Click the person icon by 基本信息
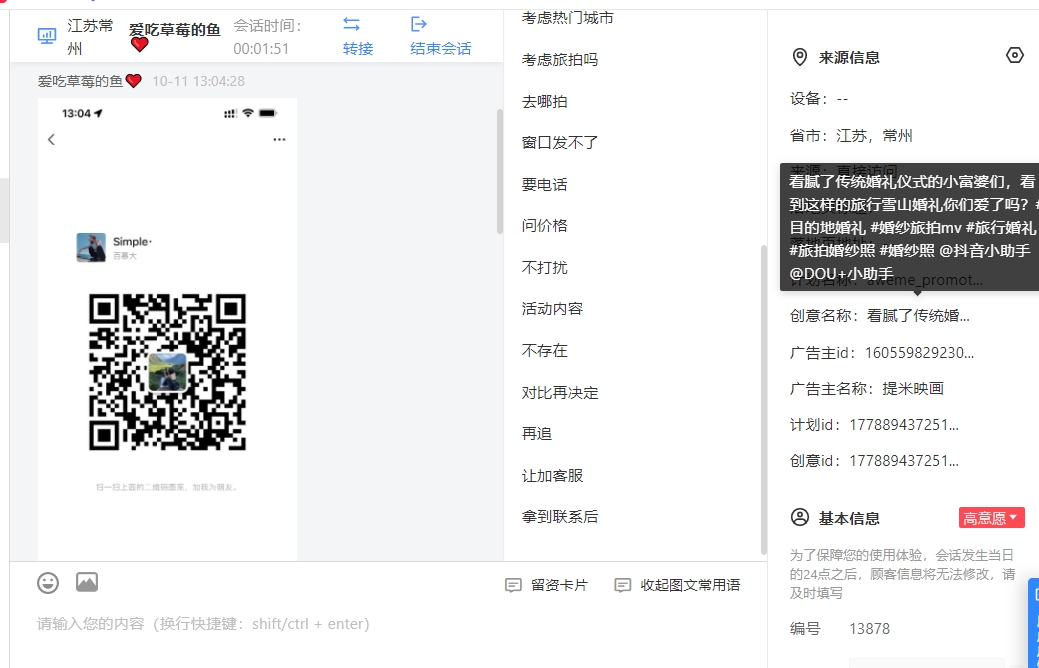This screenshot has width=1039, height=668. 800,517
